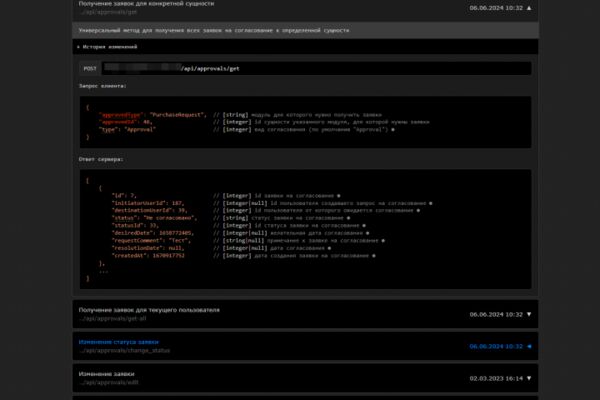Screen dimensions: 600x400
Task: Click the POST method badge
Action: (90, 69)
